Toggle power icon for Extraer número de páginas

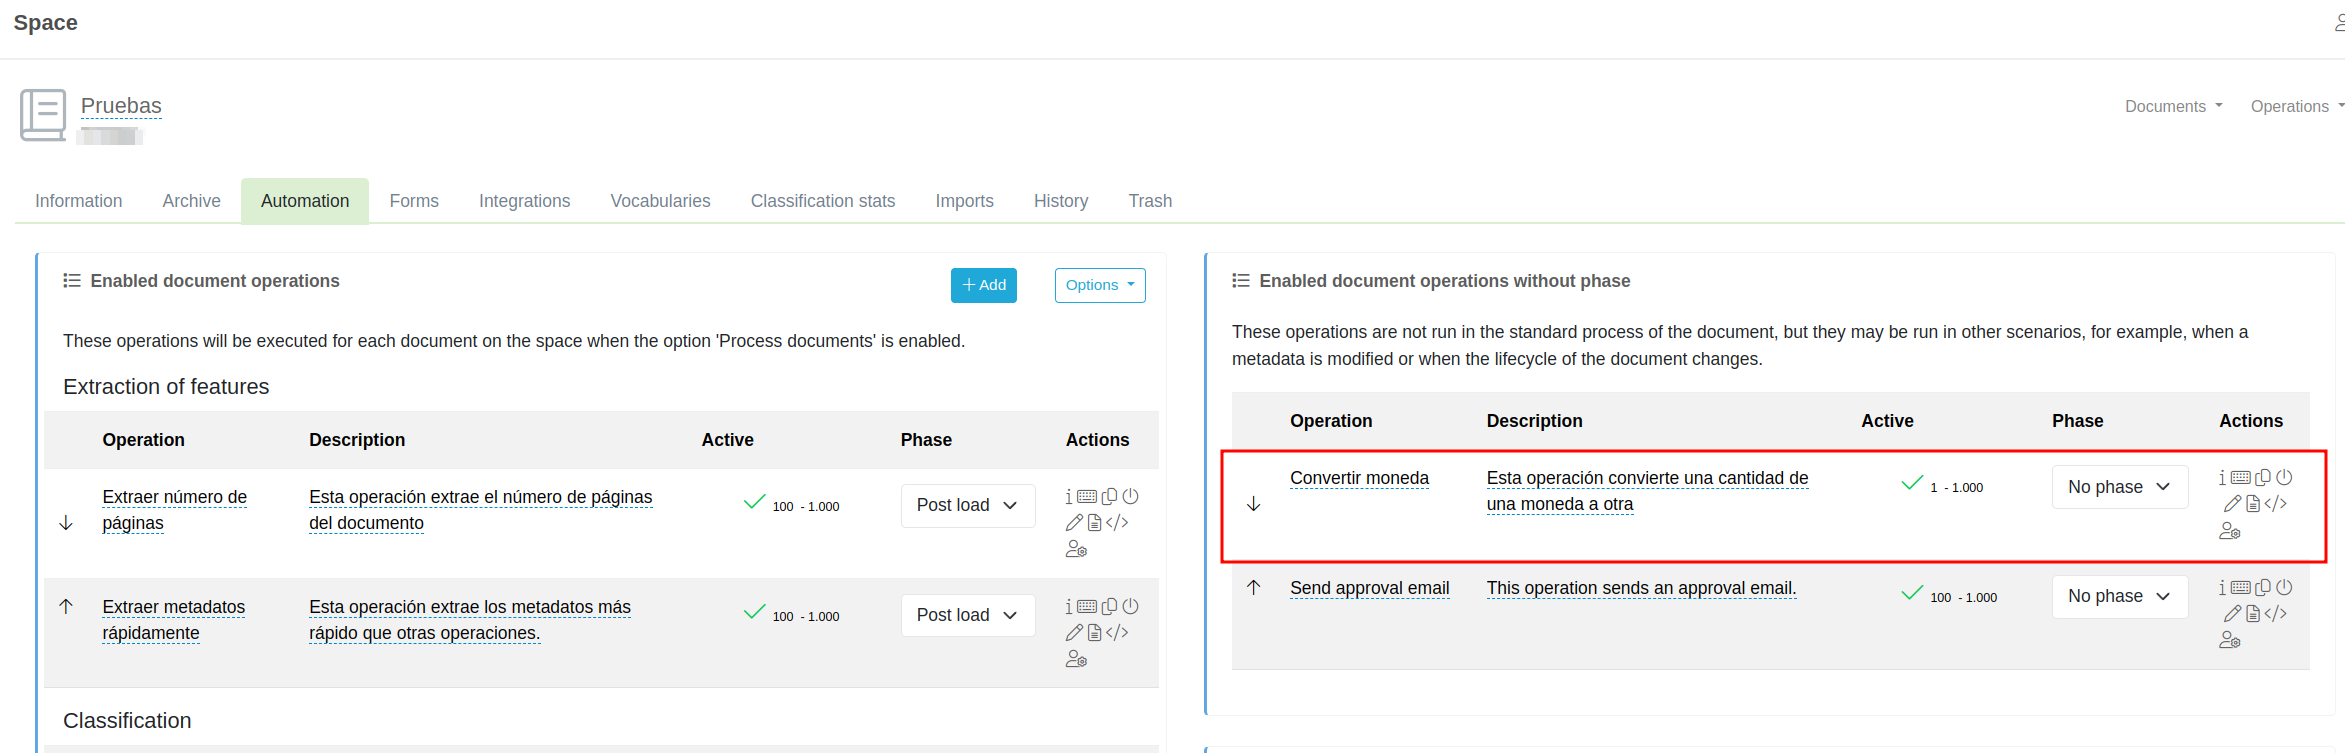[x=1130, y=497]
